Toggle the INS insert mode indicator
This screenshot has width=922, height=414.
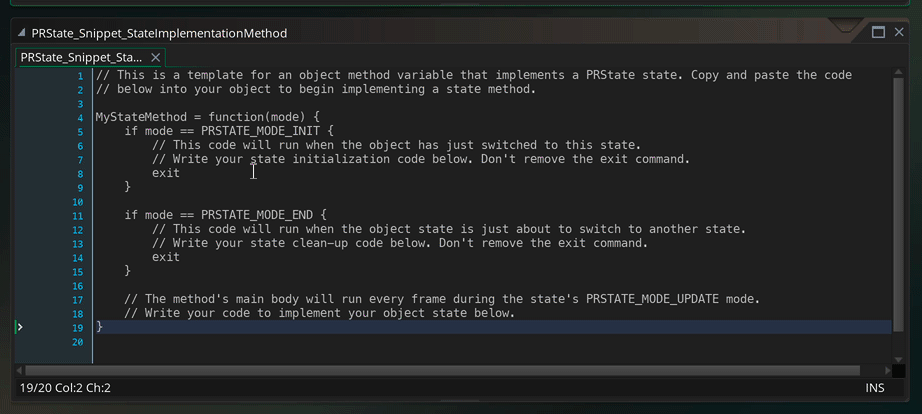coord(875,388)
